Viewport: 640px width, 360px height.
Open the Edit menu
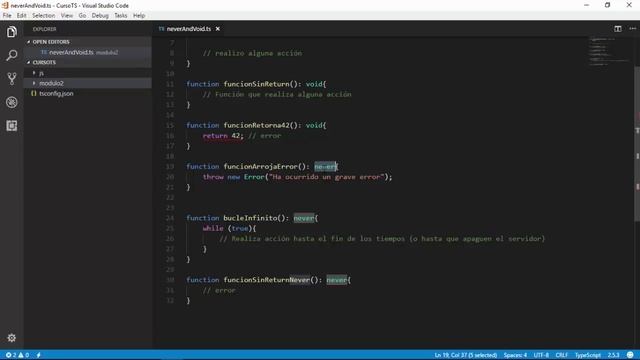pyautogui.click(x=21, y=16)
